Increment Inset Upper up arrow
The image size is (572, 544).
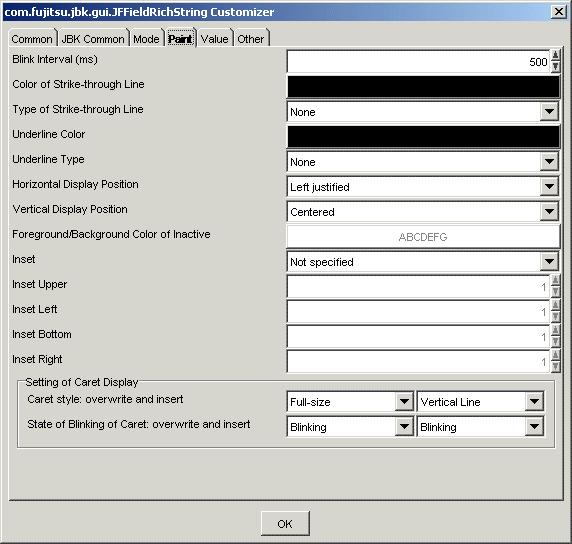pos(555,281)
